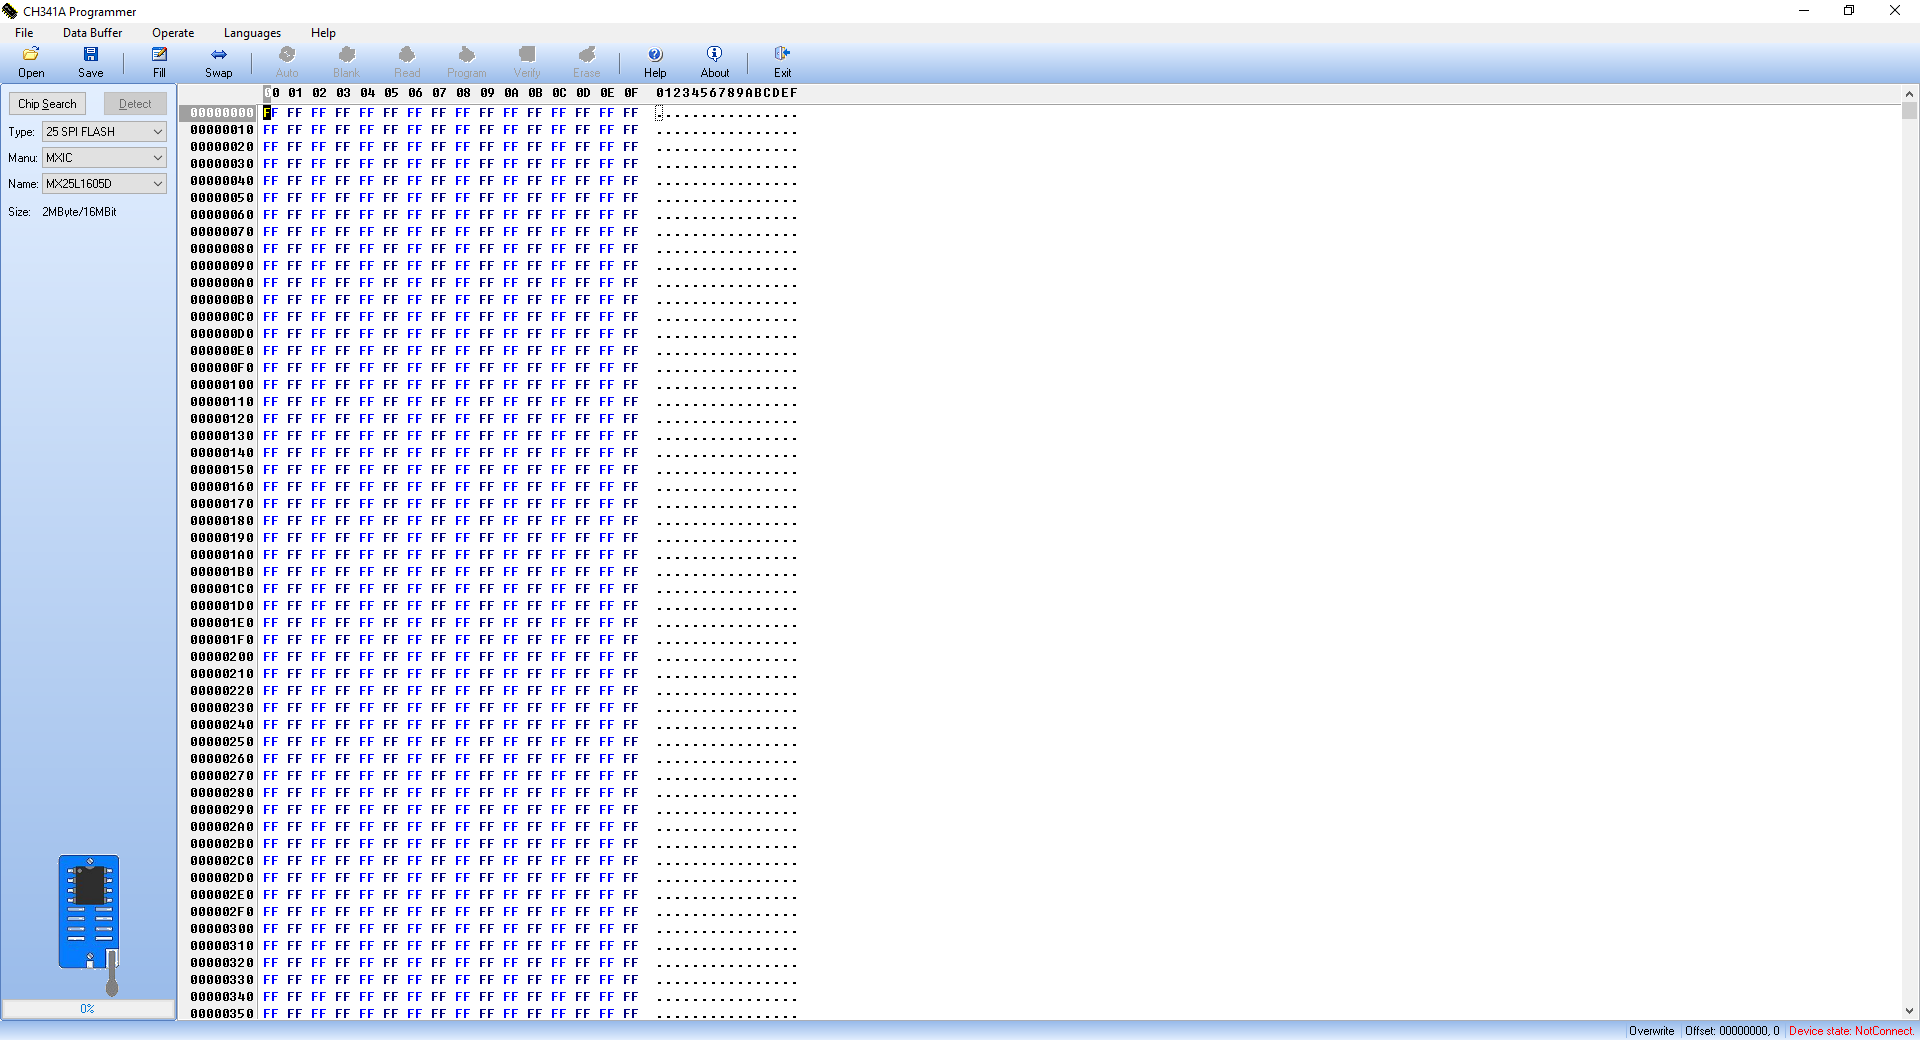
Task: Click the Auto toolbar icon
Action: coord(287,62)
